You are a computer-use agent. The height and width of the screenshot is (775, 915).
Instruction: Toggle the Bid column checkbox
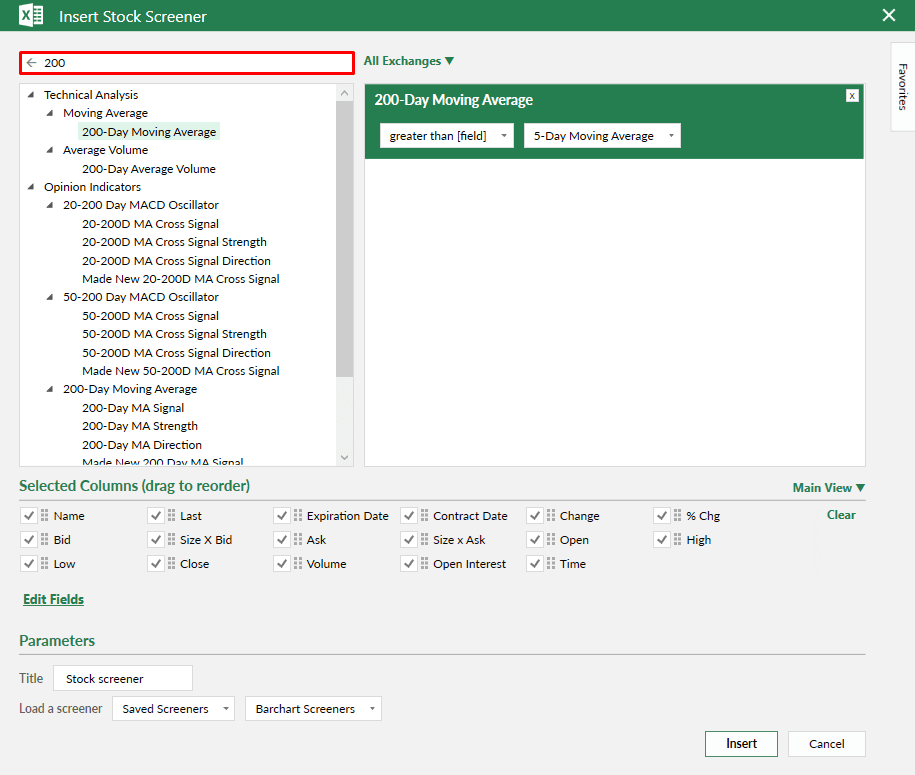[28, 540]
